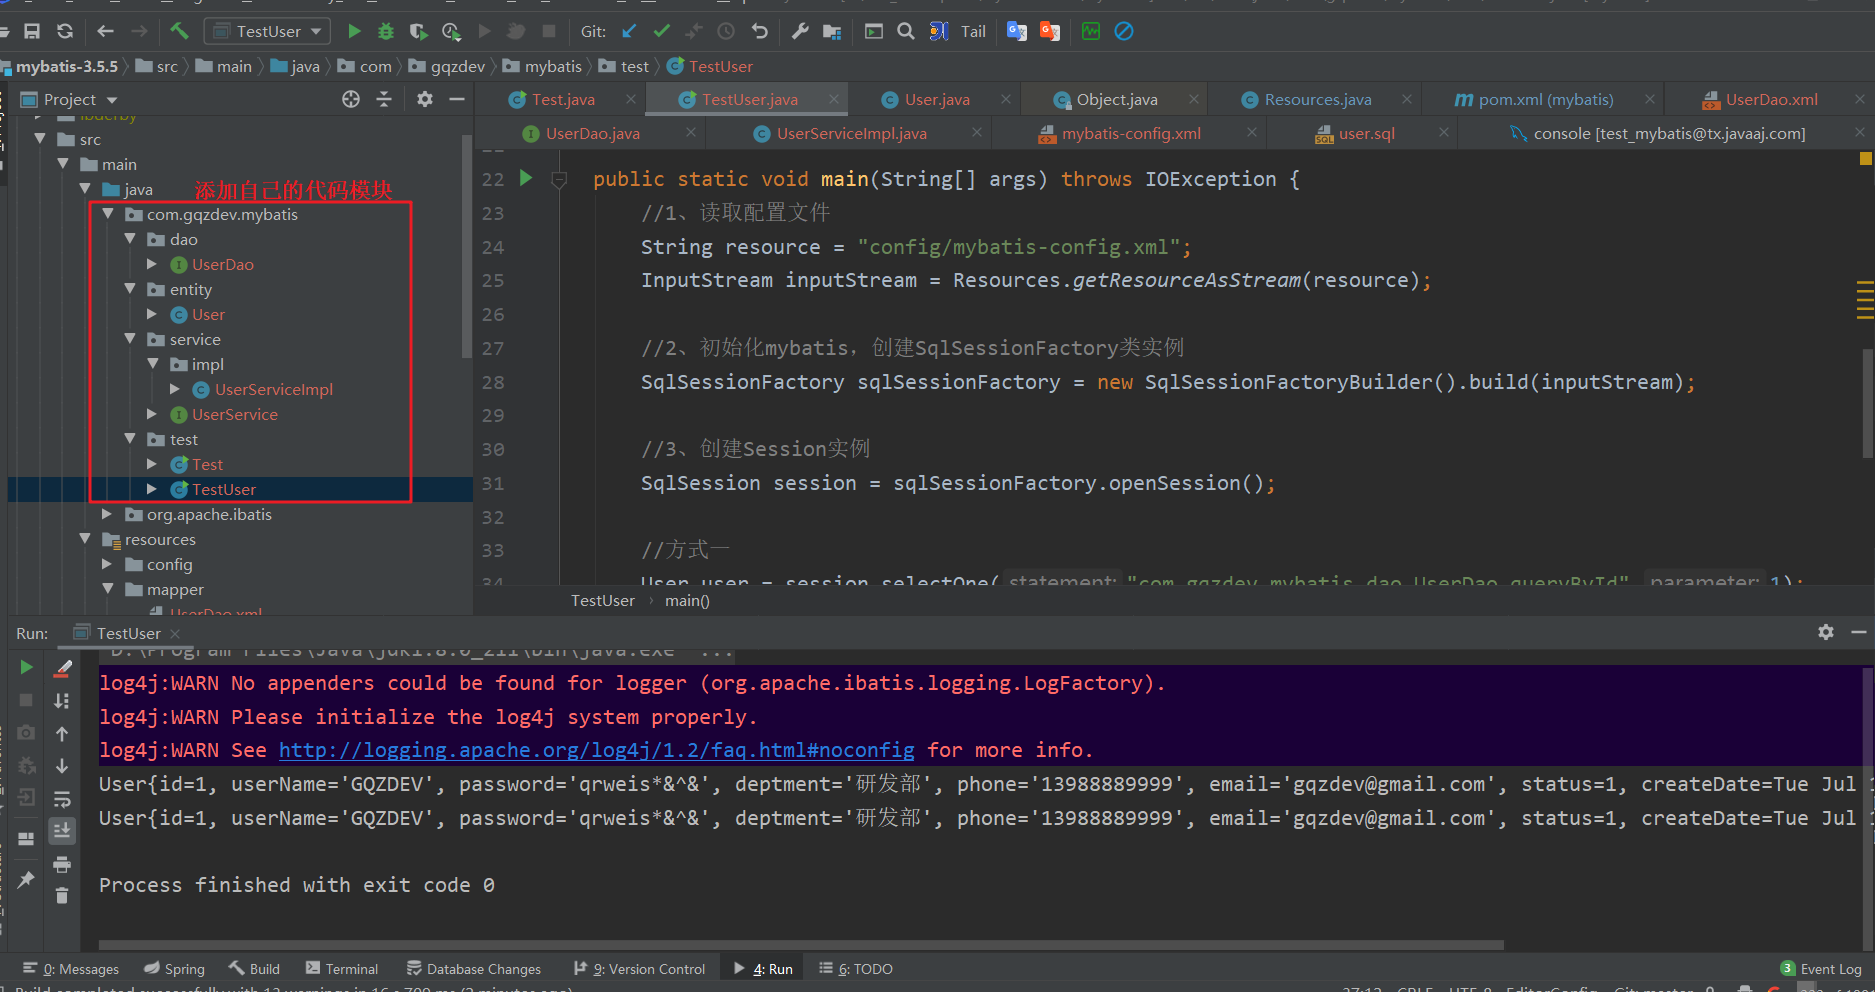The image size is (1875, 992).
Task: Expand the org.apache.ibatis package
Action: pos(107,514)
